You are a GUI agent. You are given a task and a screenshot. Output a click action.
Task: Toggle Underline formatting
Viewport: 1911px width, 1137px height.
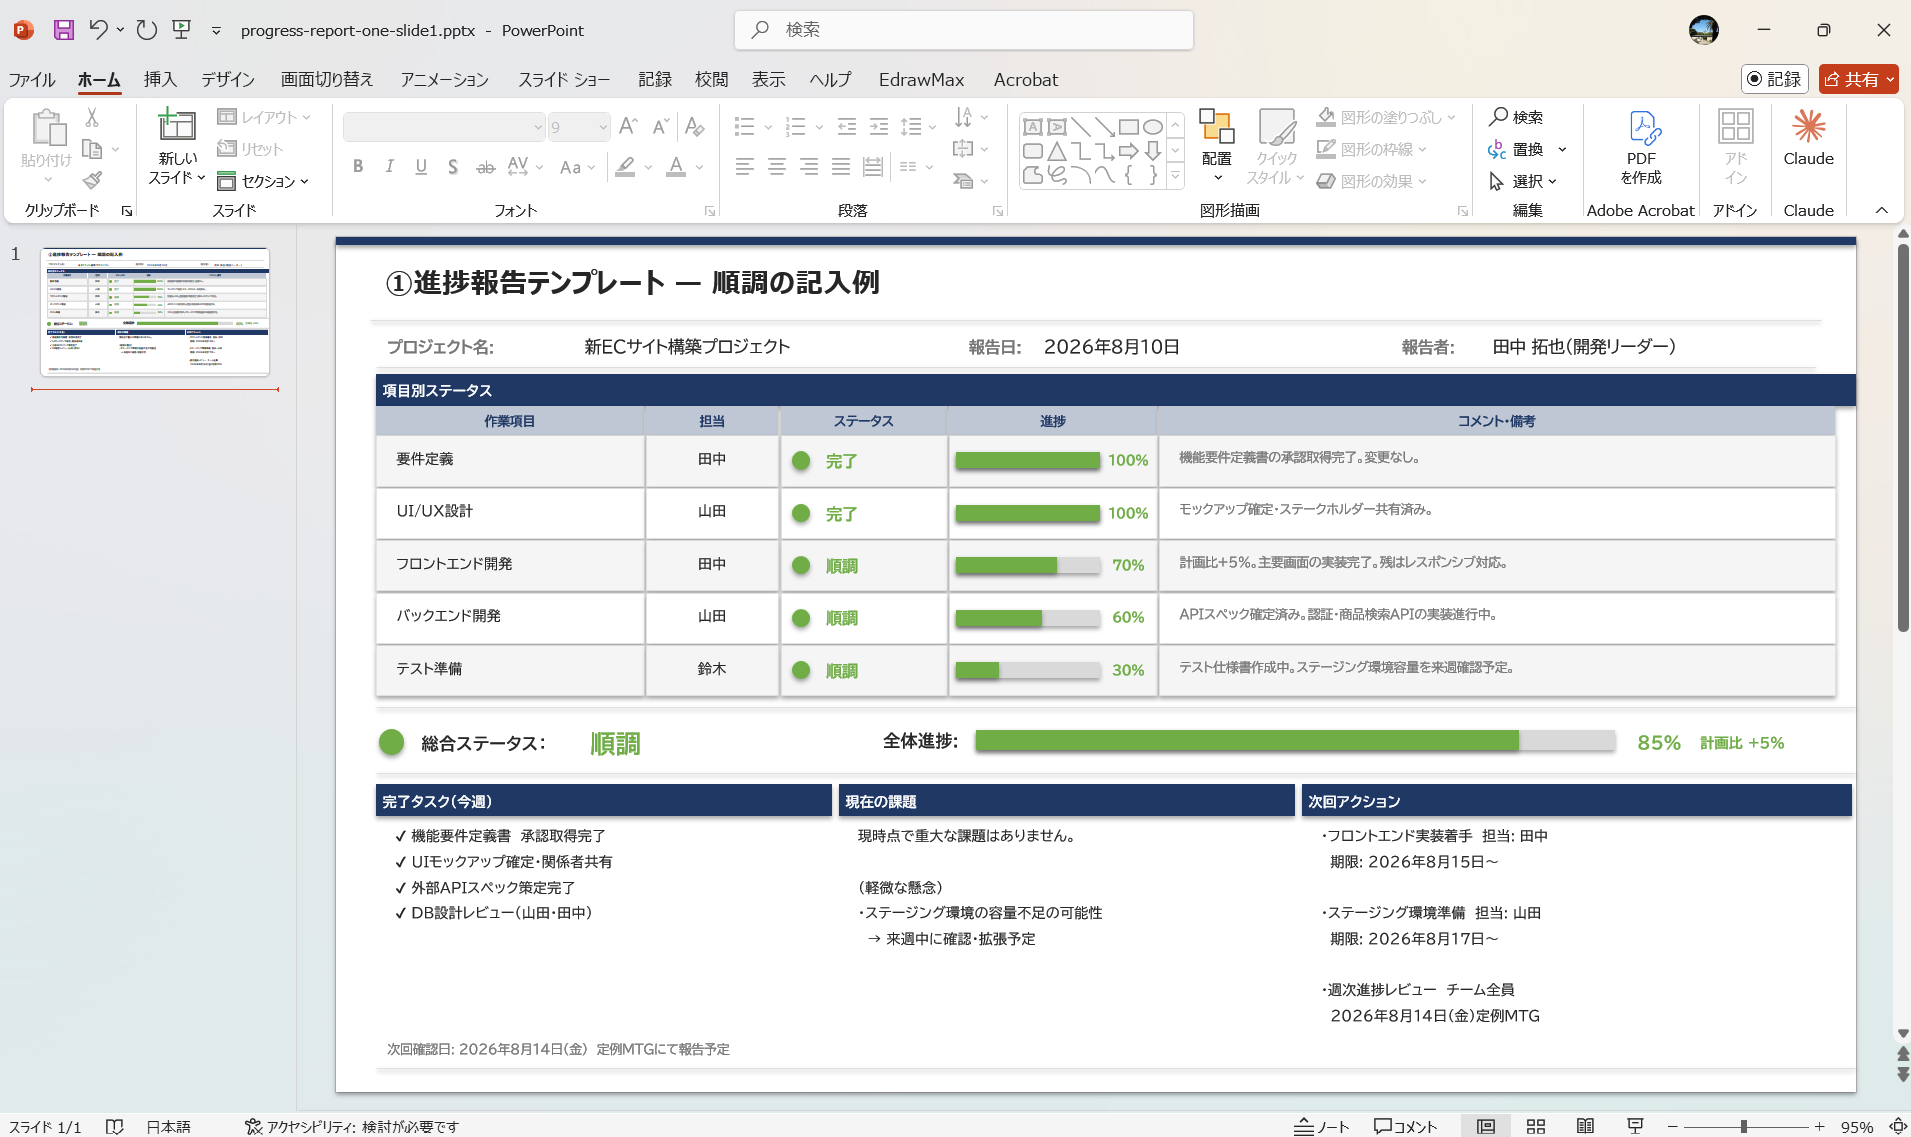pyautogui.click(x=421, y=167)
